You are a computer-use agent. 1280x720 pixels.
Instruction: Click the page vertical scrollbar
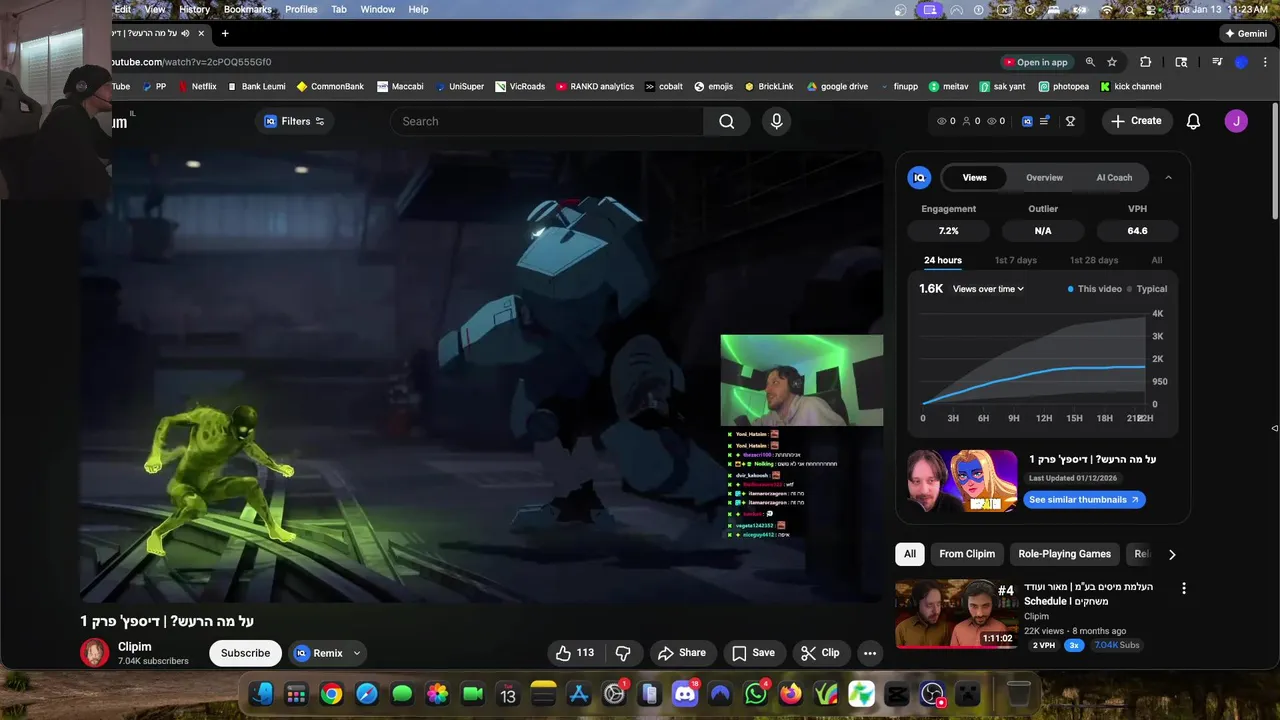pos(1275,160)
